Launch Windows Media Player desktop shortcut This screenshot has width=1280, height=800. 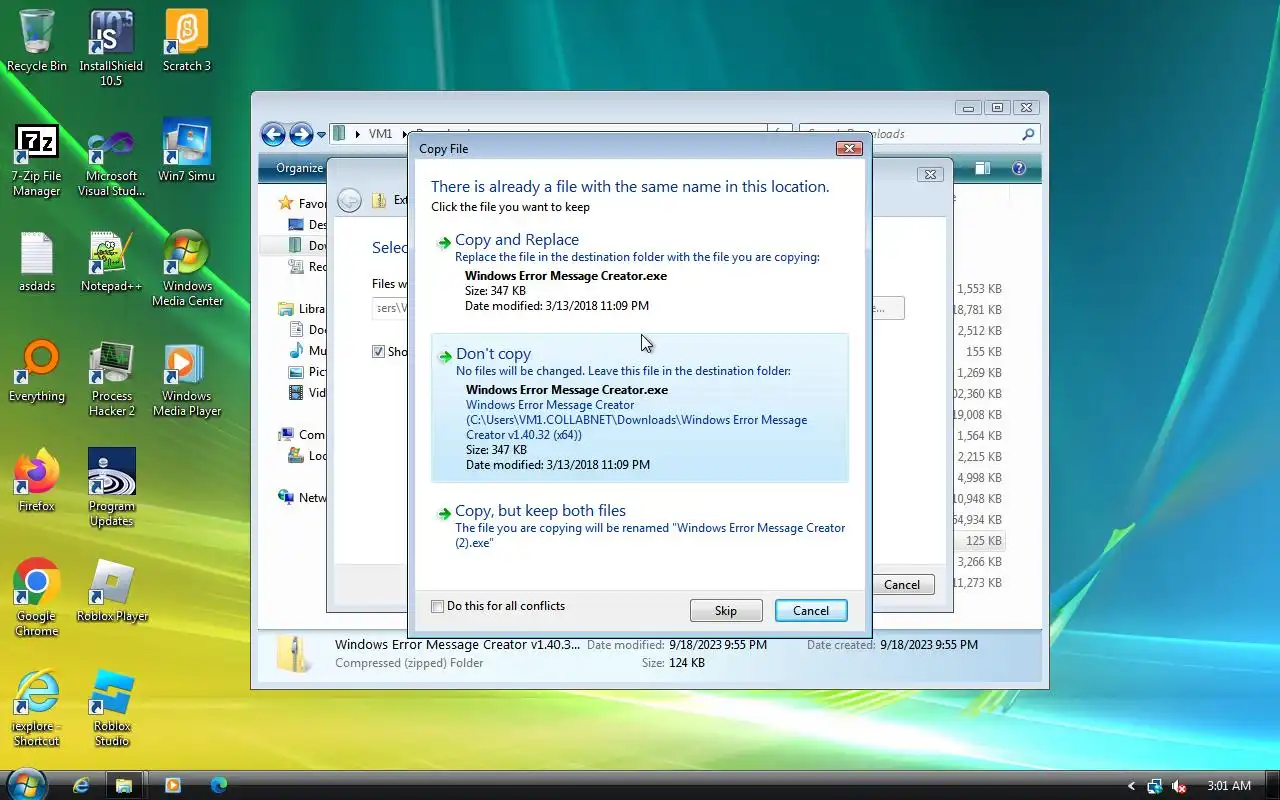(187, 379)
